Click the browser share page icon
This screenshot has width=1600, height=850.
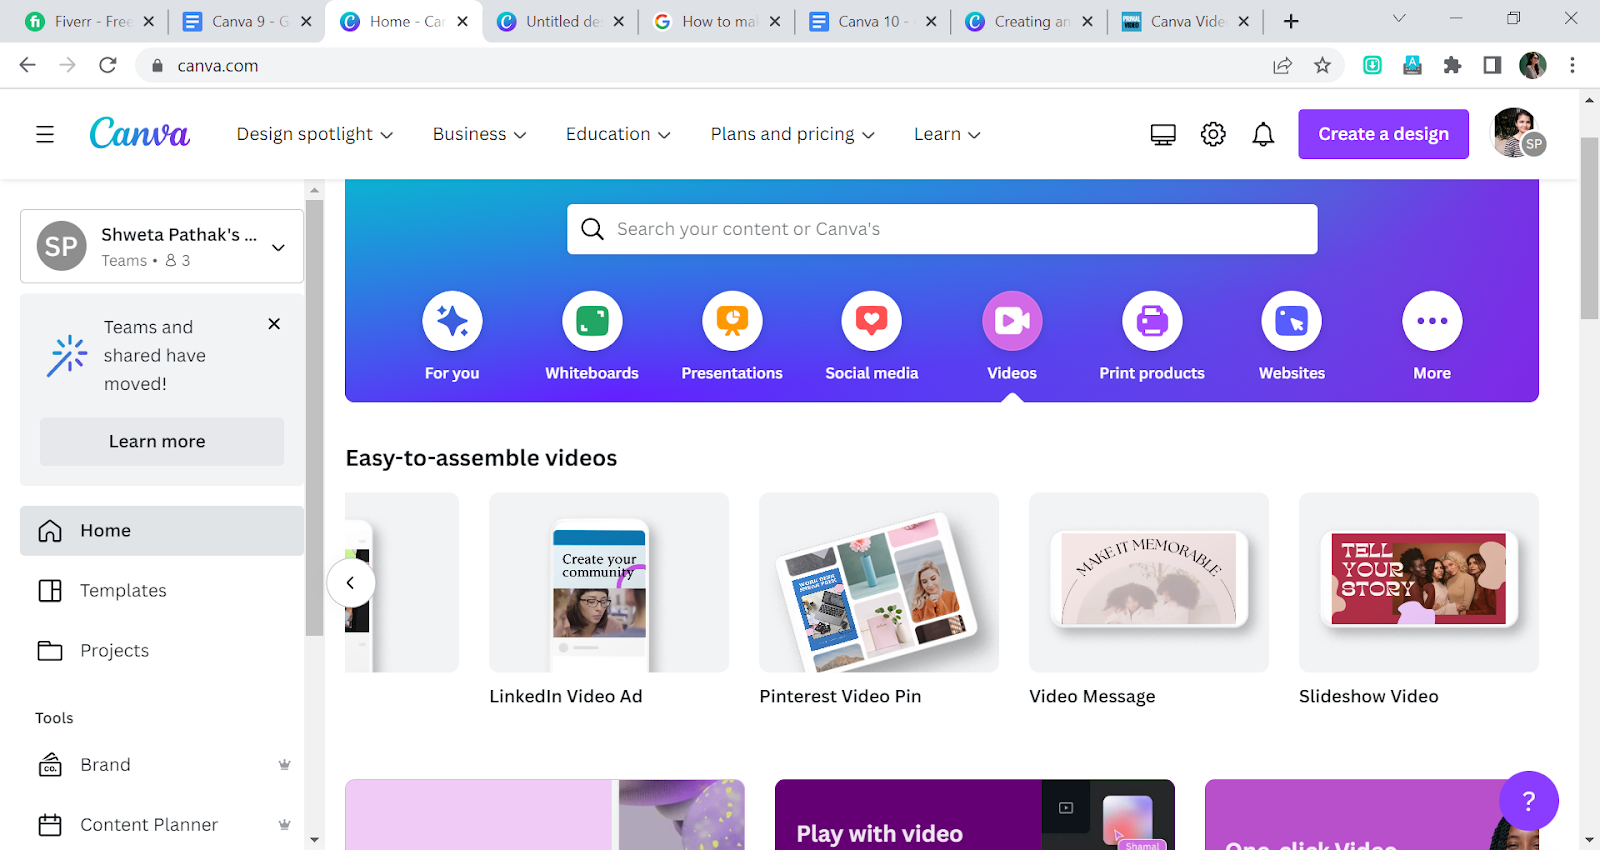[x=1282, y=65]
